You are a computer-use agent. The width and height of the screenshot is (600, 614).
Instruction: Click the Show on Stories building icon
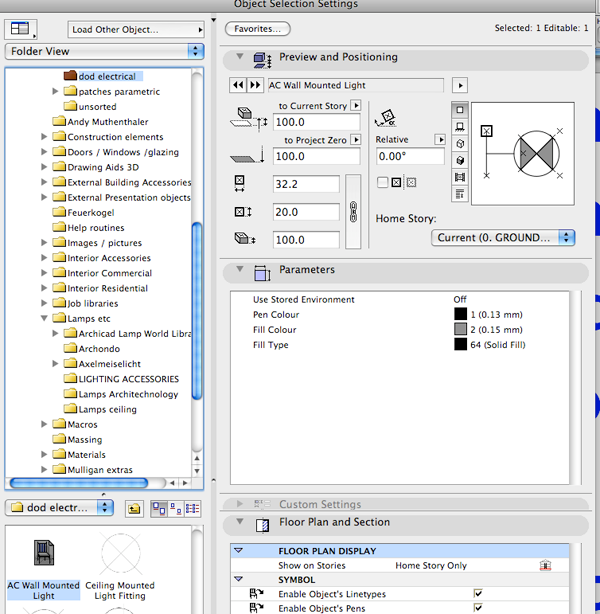pos(546,565)
